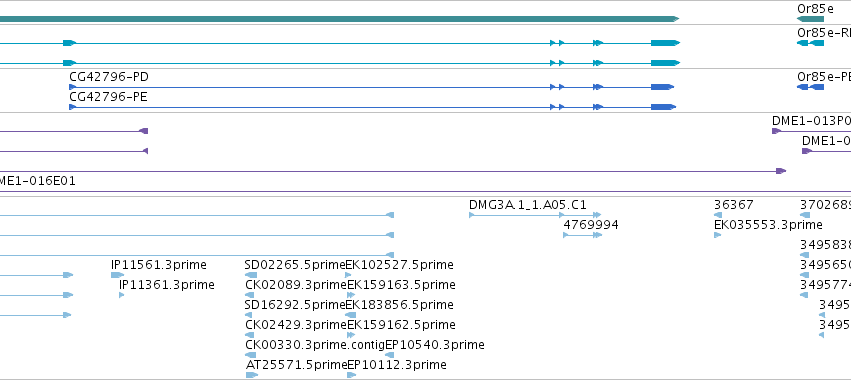Click the IP11561.3prime EST label
The image size is (851, 380).
[x=158, y=265]
